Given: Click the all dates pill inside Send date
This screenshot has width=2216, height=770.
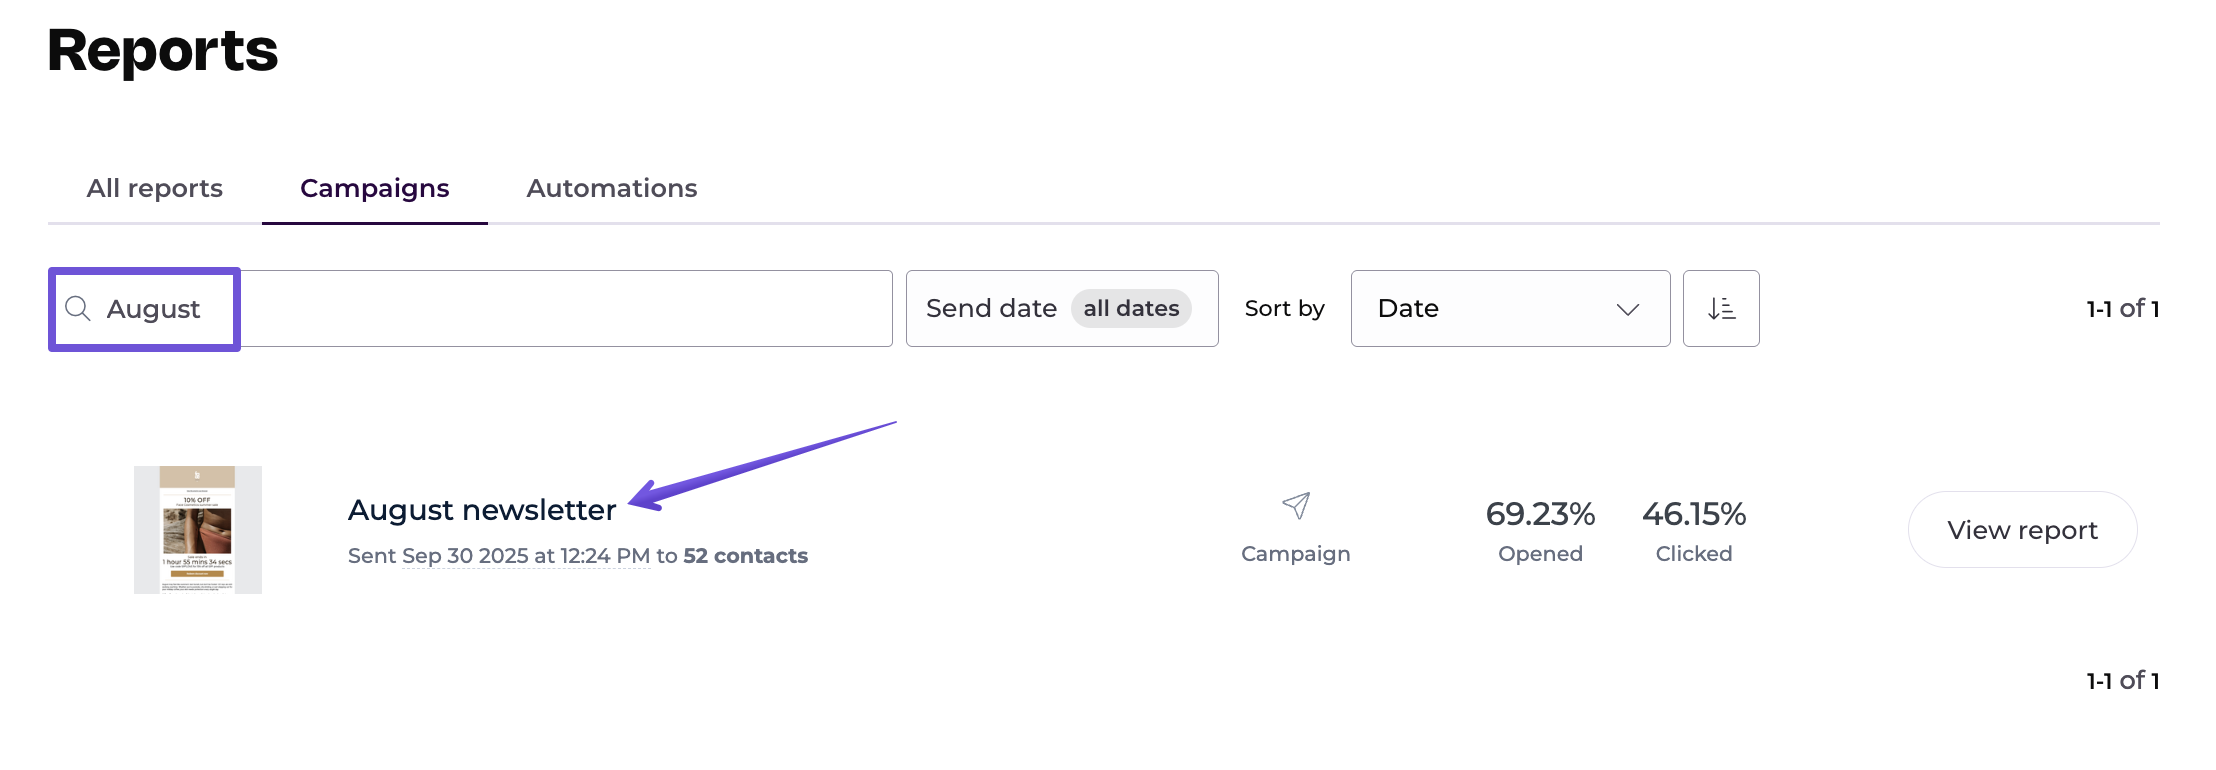Looking at the screenshot, I should 1130,308.
